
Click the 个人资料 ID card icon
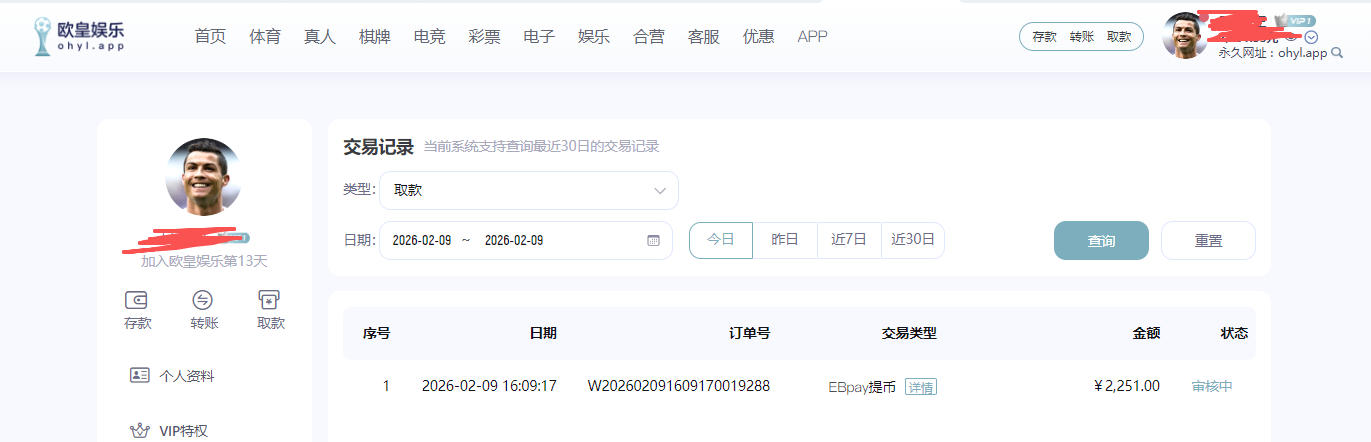(x=140, y=376)
